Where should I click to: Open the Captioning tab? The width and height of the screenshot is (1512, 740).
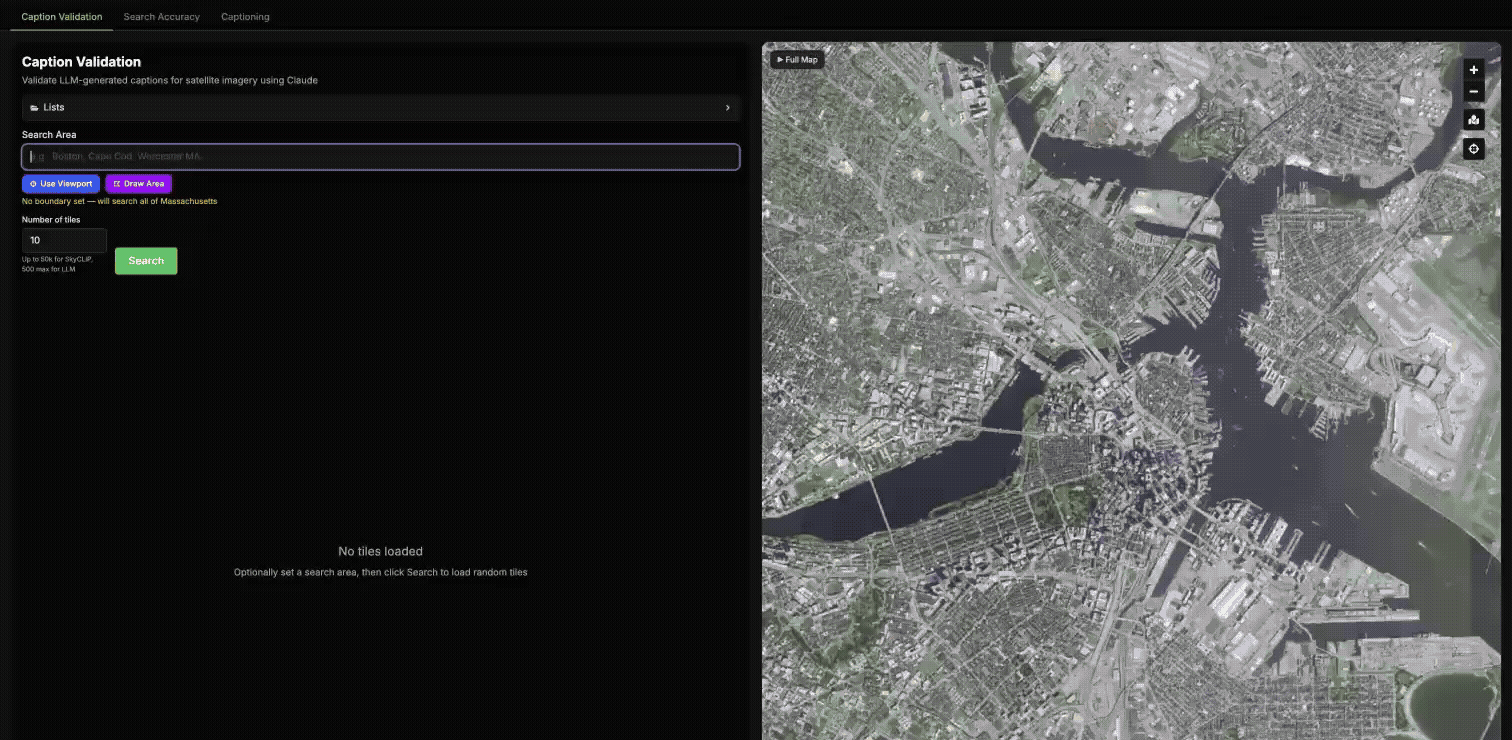[245, 17]
